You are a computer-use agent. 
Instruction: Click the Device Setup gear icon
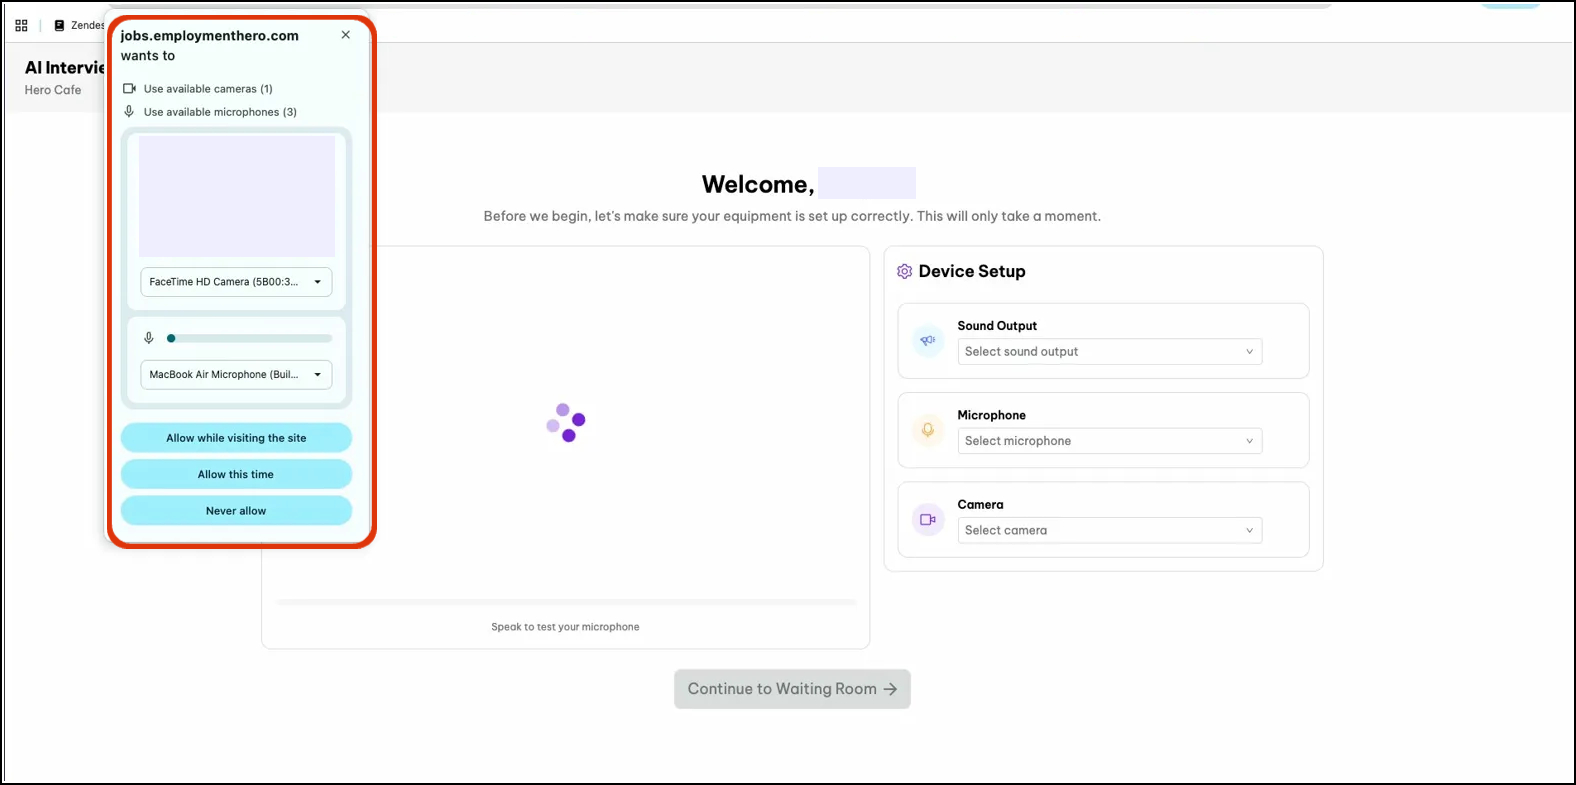coord(904,272)
